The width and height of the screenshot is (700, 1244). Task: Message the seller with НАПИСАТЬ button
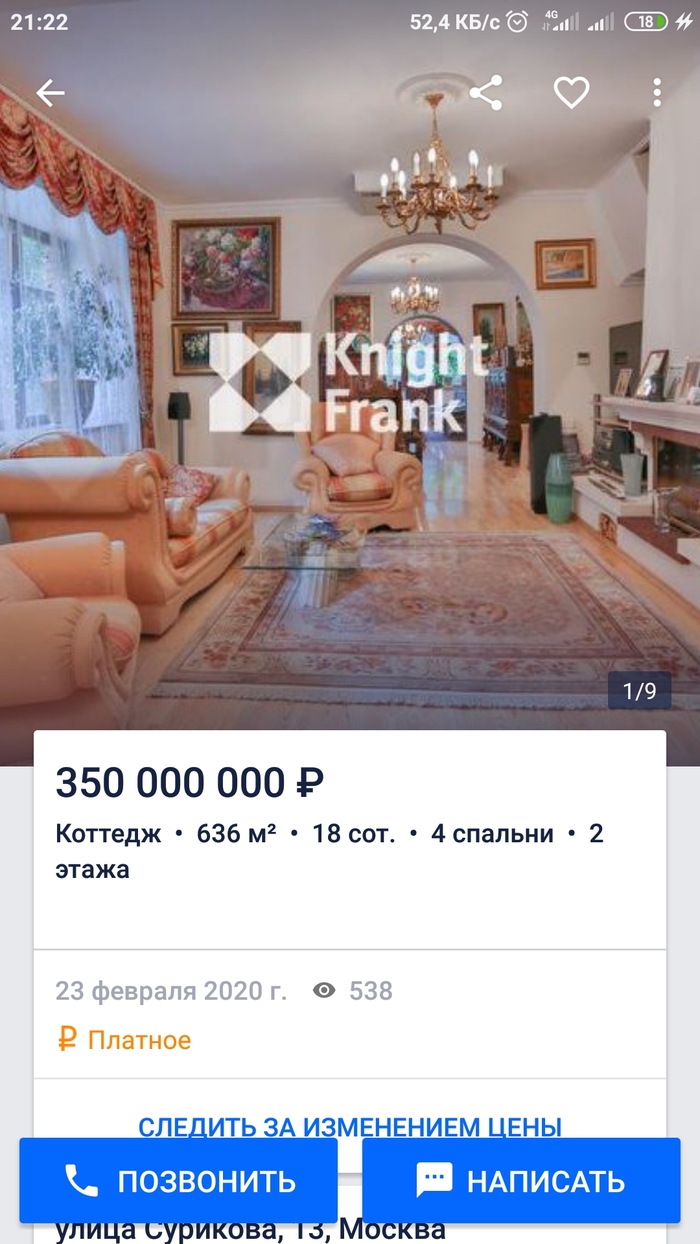tap(521, 1181)
